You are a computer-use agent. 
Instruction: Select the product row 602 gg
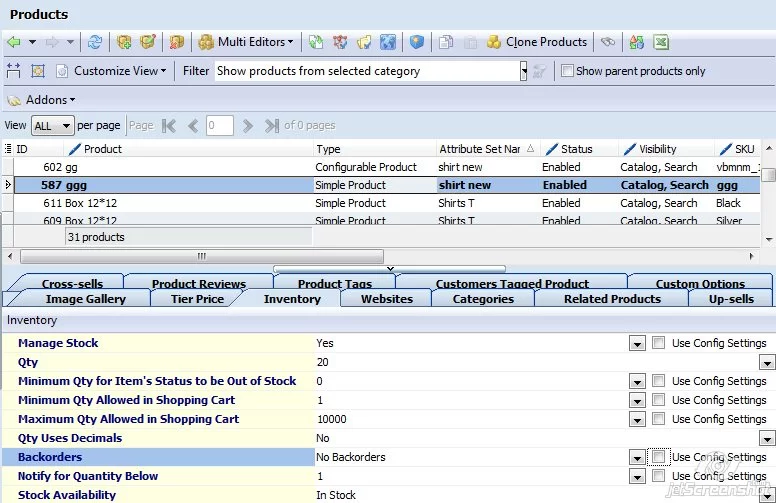pos(386,167)
